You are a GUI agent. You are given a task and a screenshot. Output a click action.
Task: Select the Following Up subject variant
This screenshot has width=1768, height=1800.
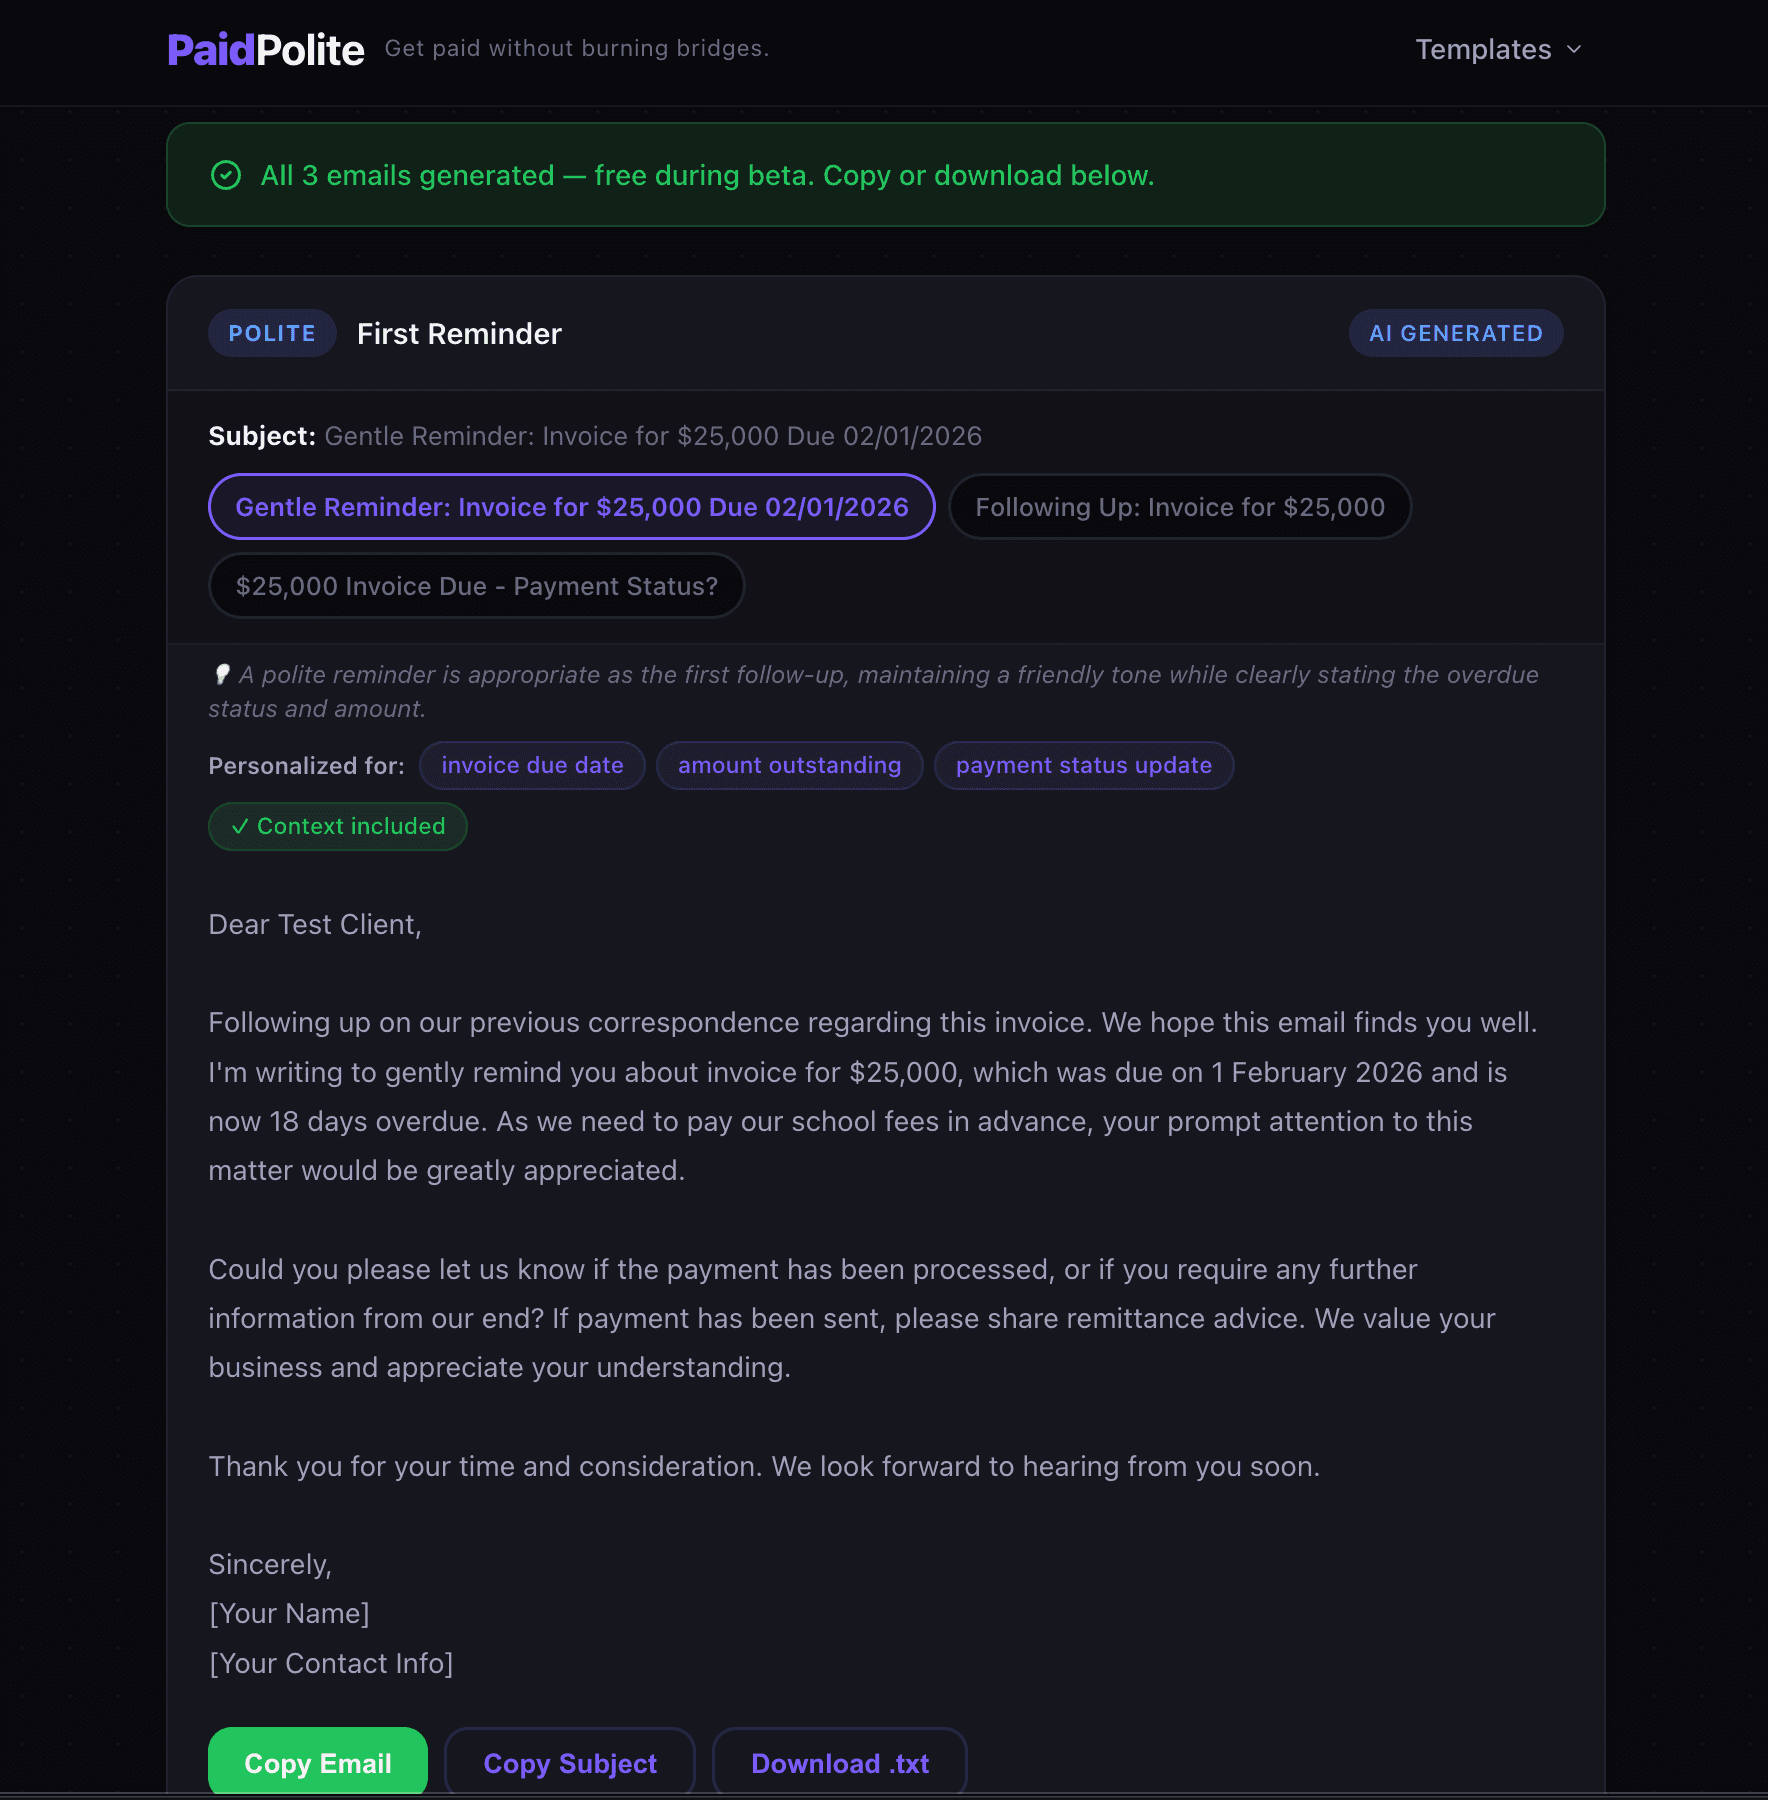1180,507
